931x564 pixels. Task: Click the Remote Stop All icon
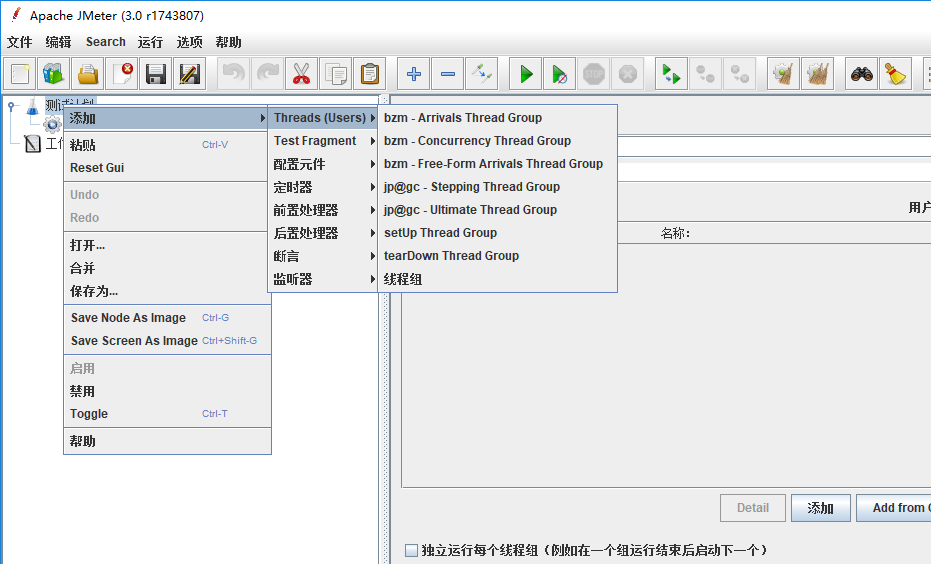705,74
